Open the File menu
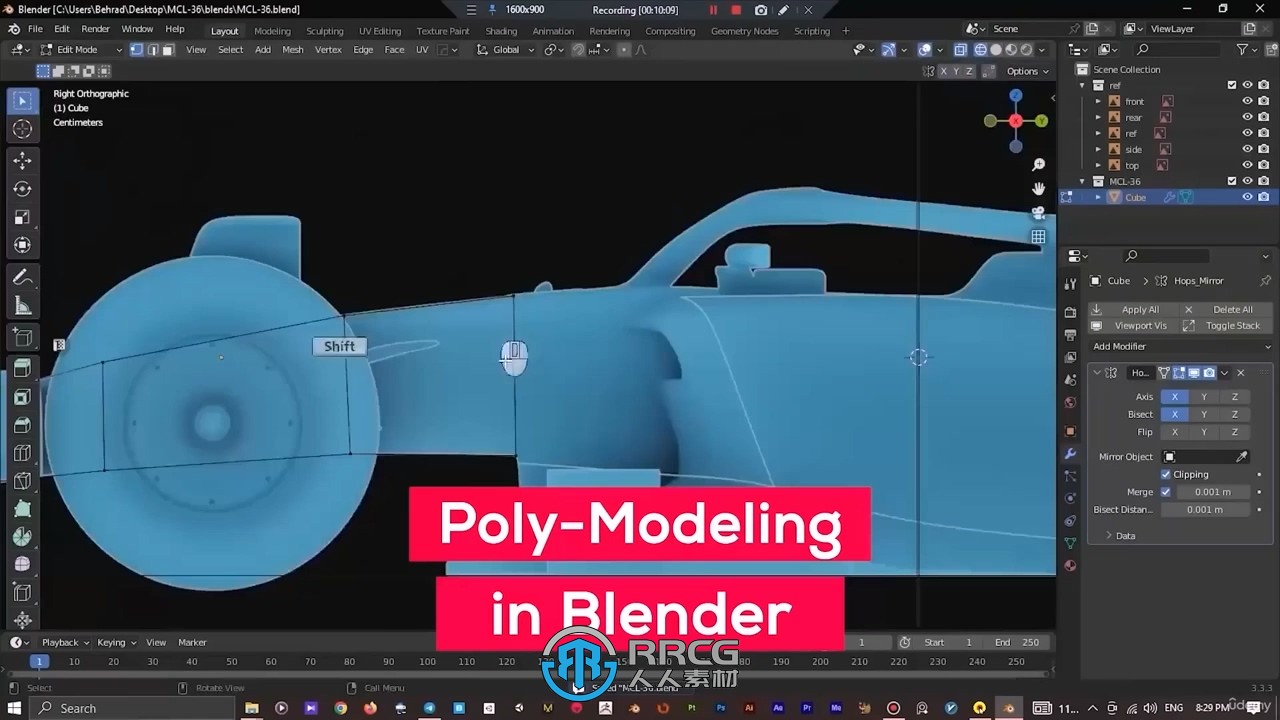The height and width of the screenshot is (720, 1280). (35, 29)
